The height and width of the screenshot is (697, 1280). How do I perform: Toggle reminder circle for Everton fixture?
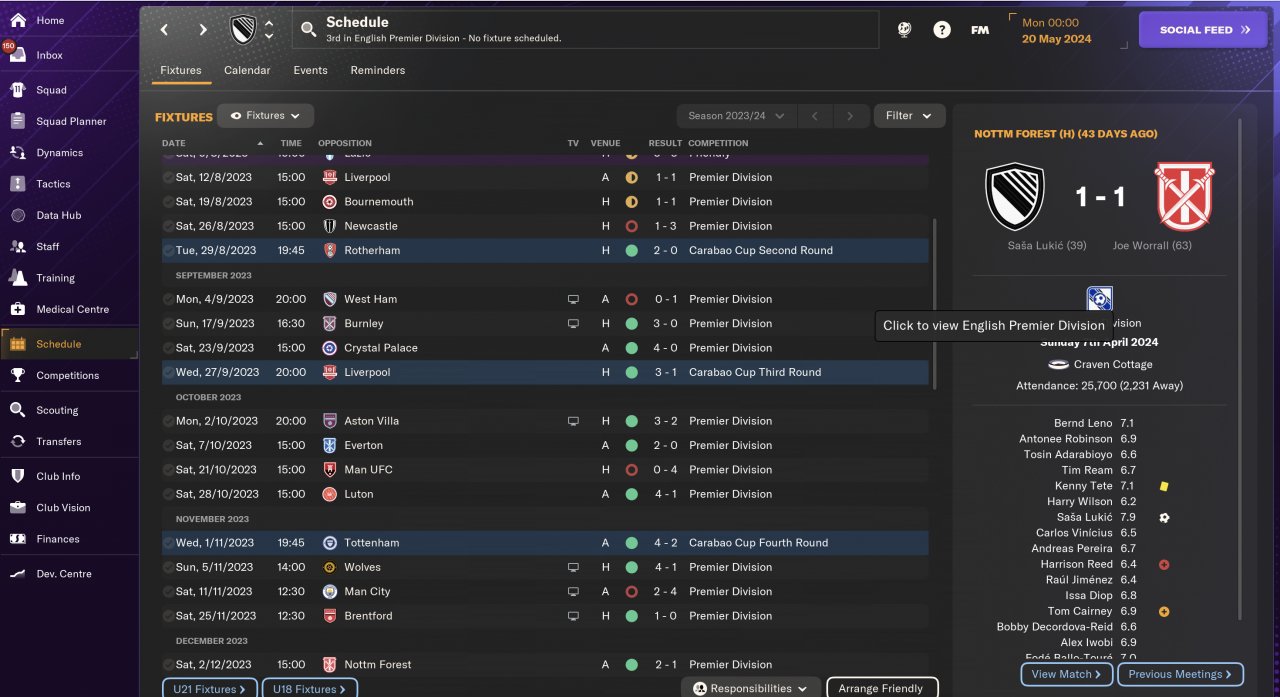168,445
